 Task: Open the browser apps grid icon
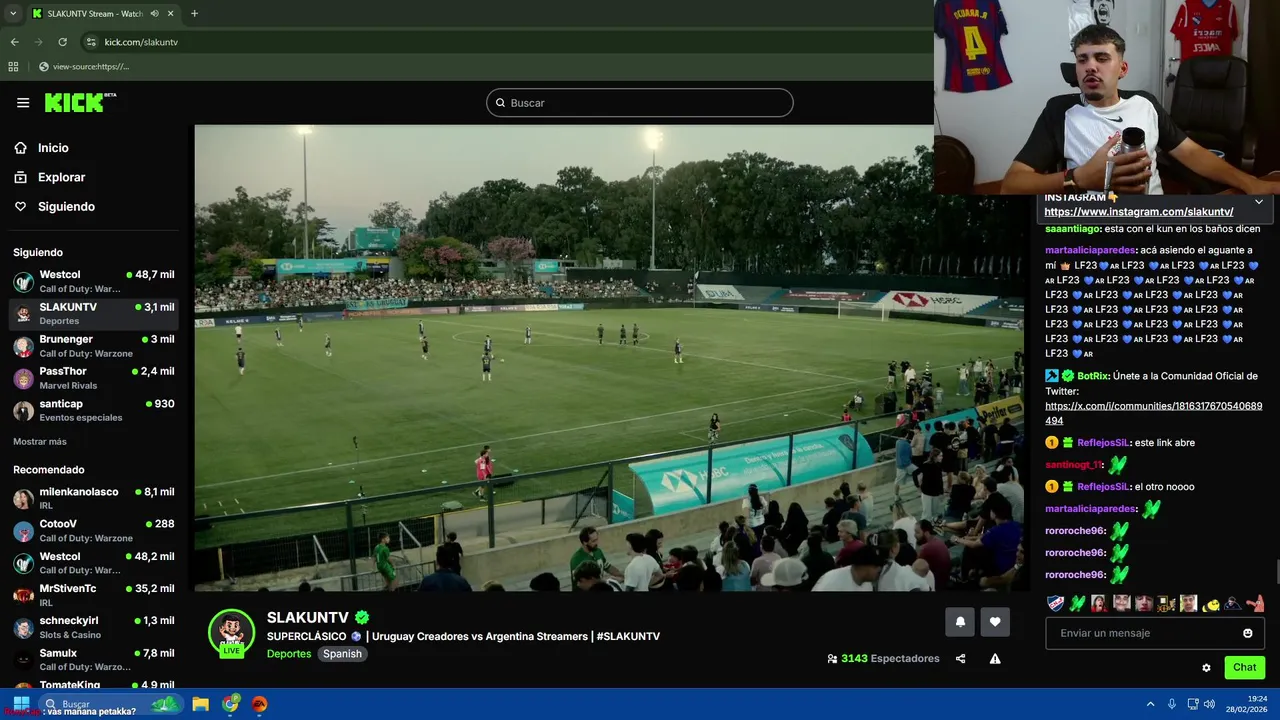point(13,67)
